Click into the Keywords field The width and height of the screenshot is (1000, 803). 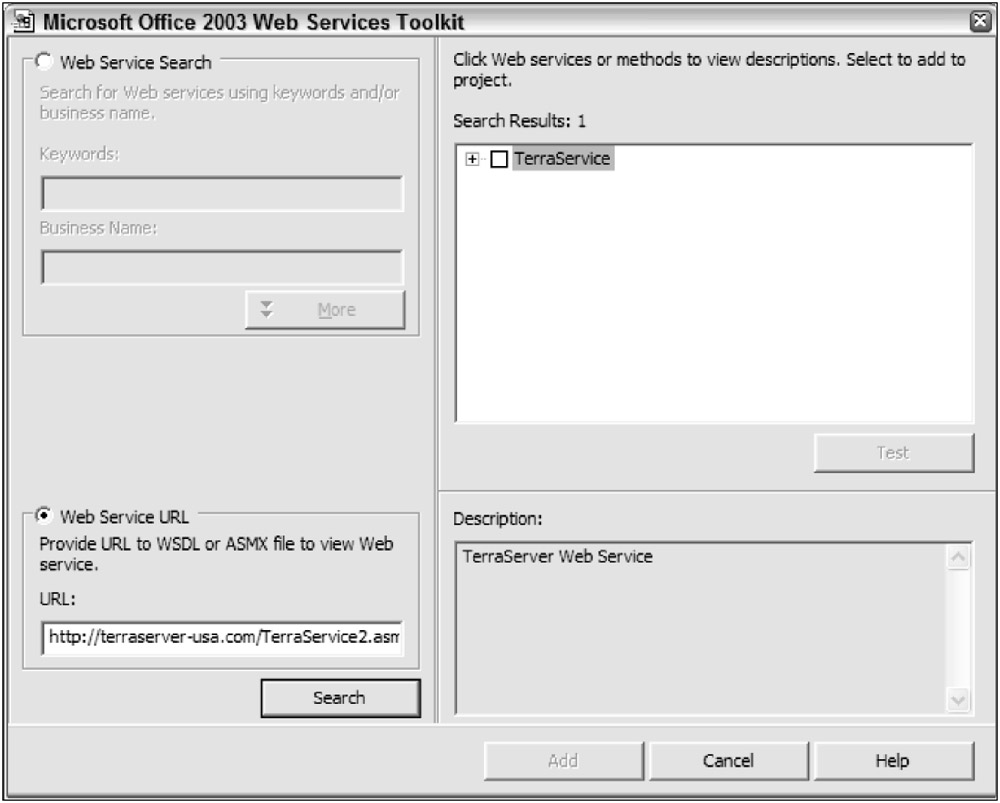click(x=222, y=194)
